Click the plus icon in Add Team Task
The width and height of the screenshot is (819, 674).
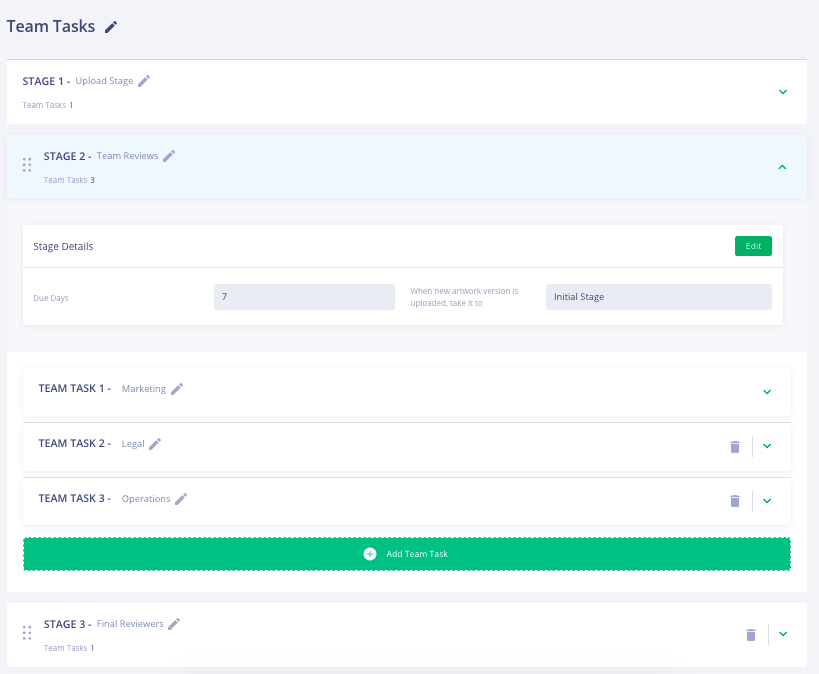(x=370, y=554)
